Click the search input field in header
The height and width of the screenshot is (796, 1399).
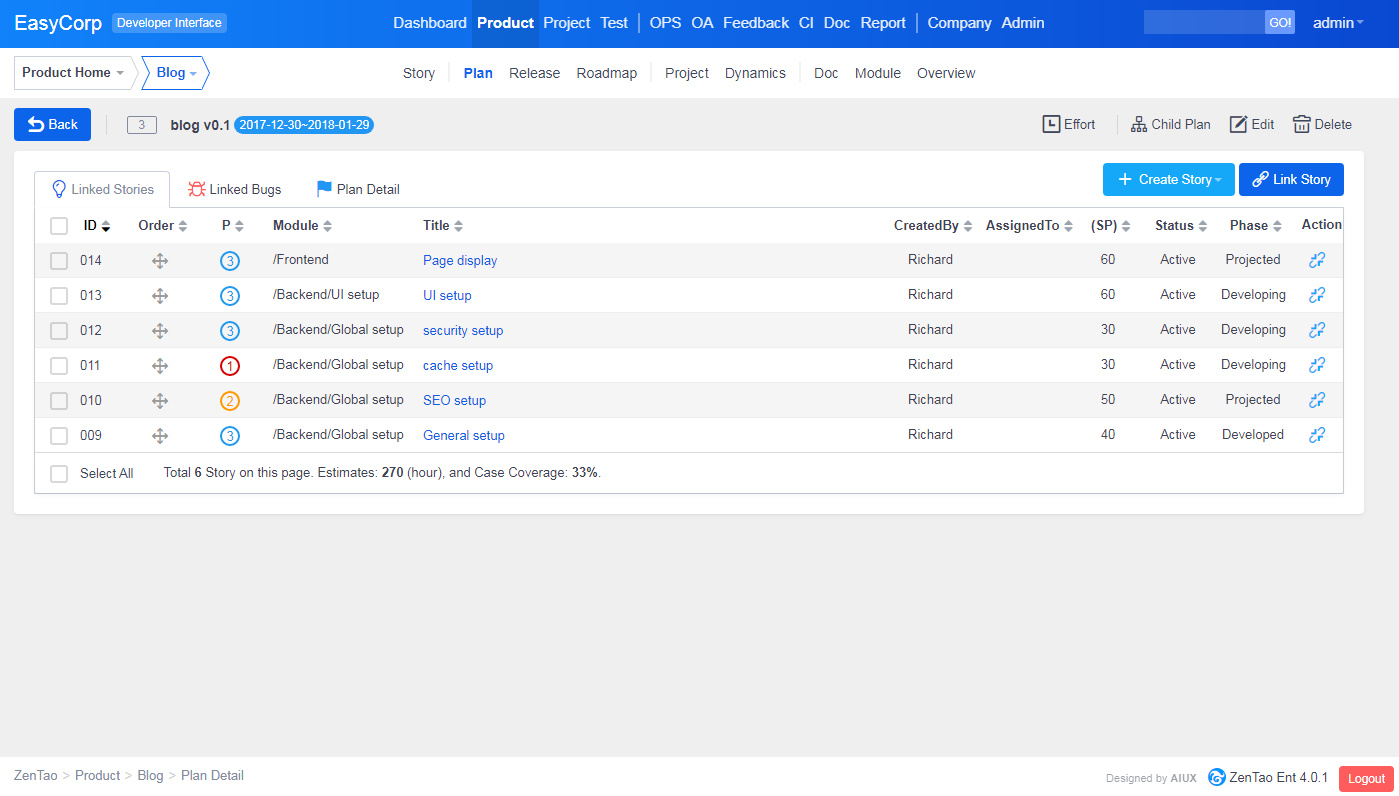pyautogui.click(x=1204, y=23)
